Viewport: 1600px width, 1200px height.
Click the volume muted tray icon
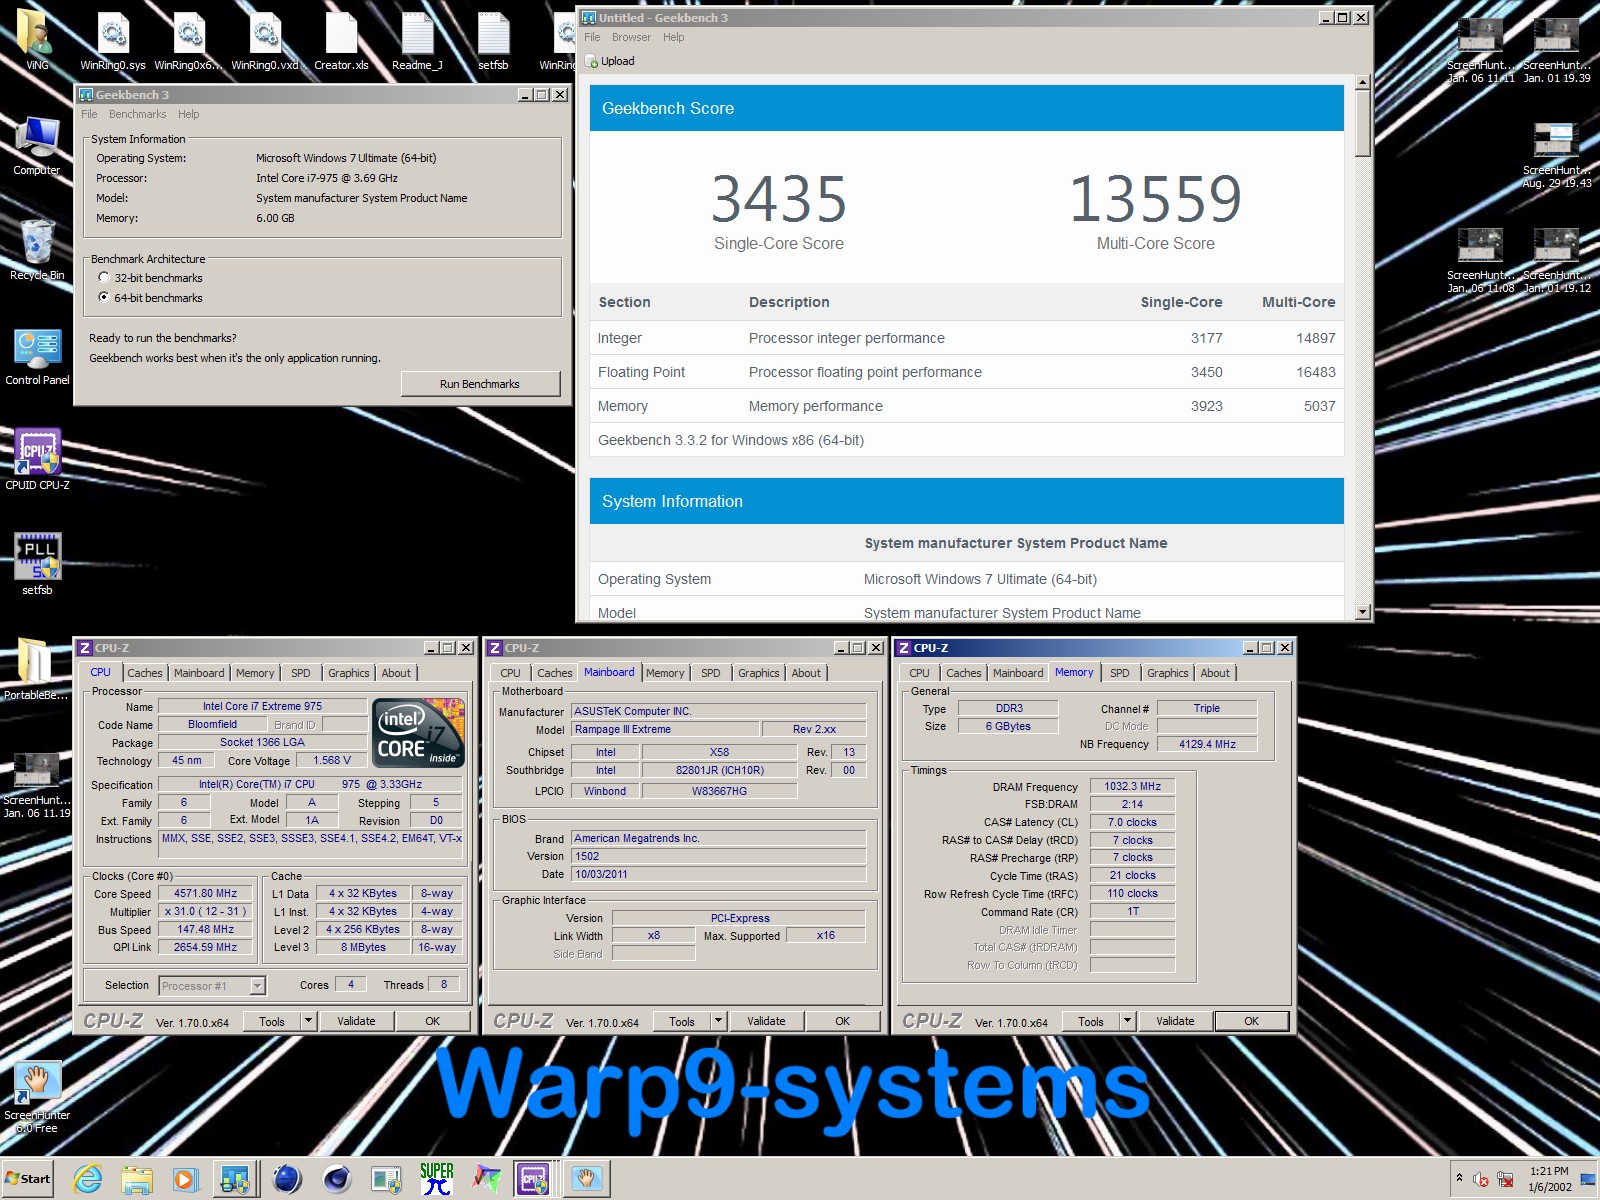point(1482,1179)
